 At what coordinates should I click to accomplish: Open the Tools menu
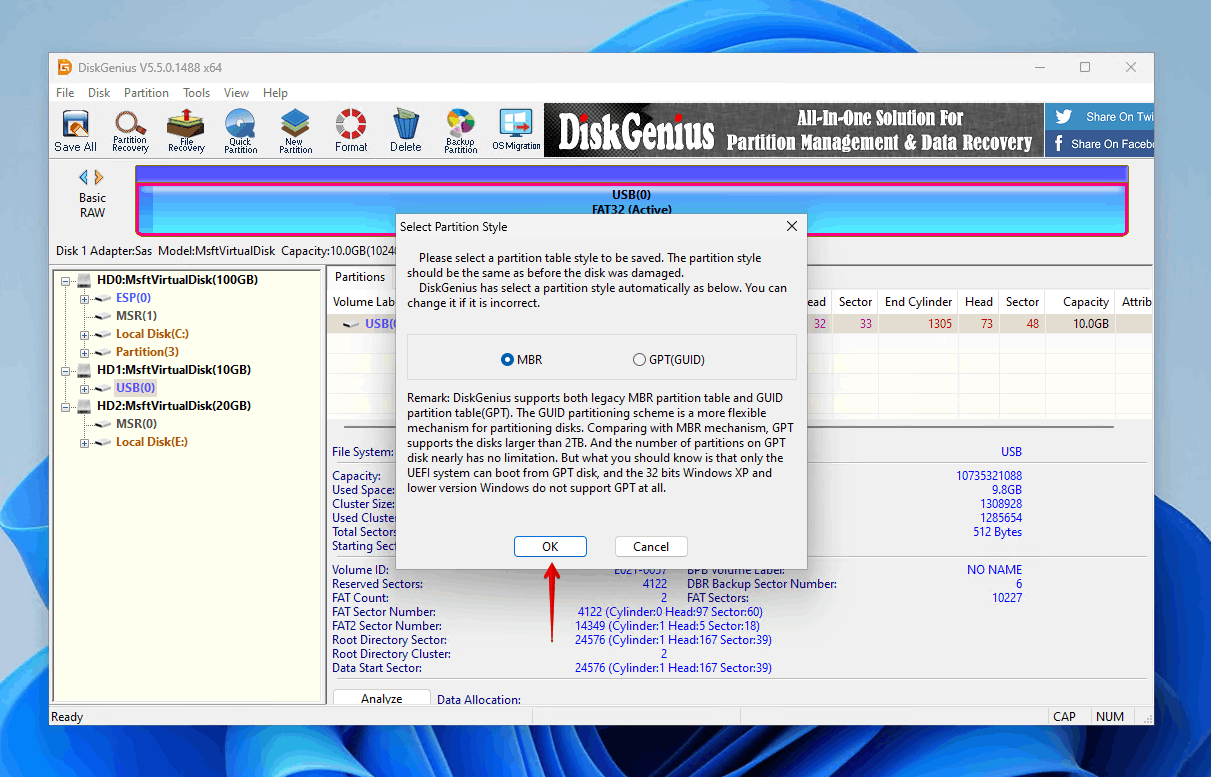pos(196,93)
